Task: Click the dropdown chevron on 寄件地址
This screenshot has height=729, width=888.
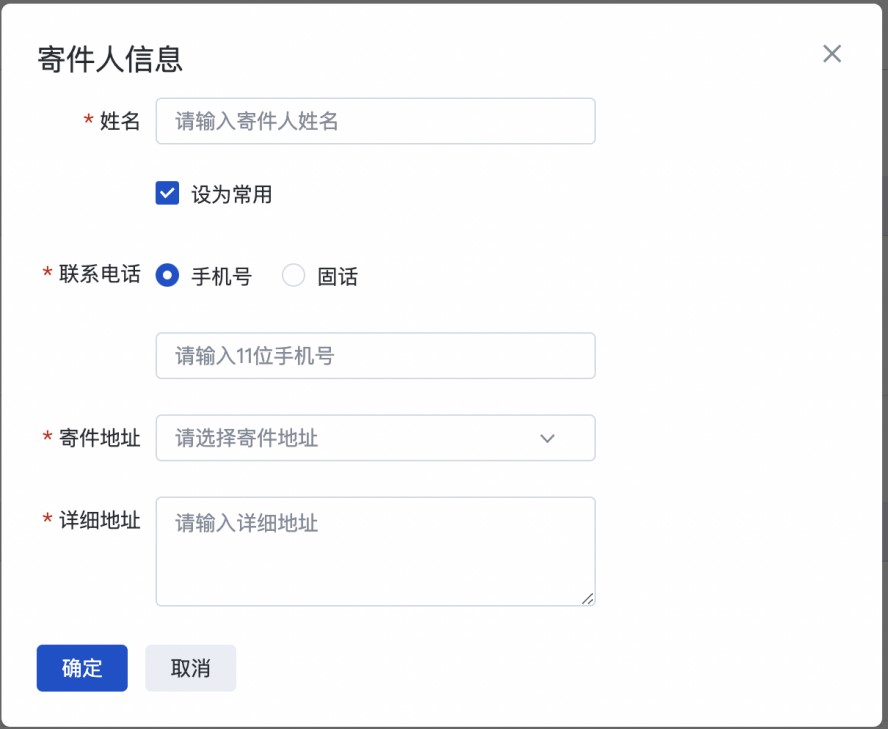Action: [x=547, y=438]
